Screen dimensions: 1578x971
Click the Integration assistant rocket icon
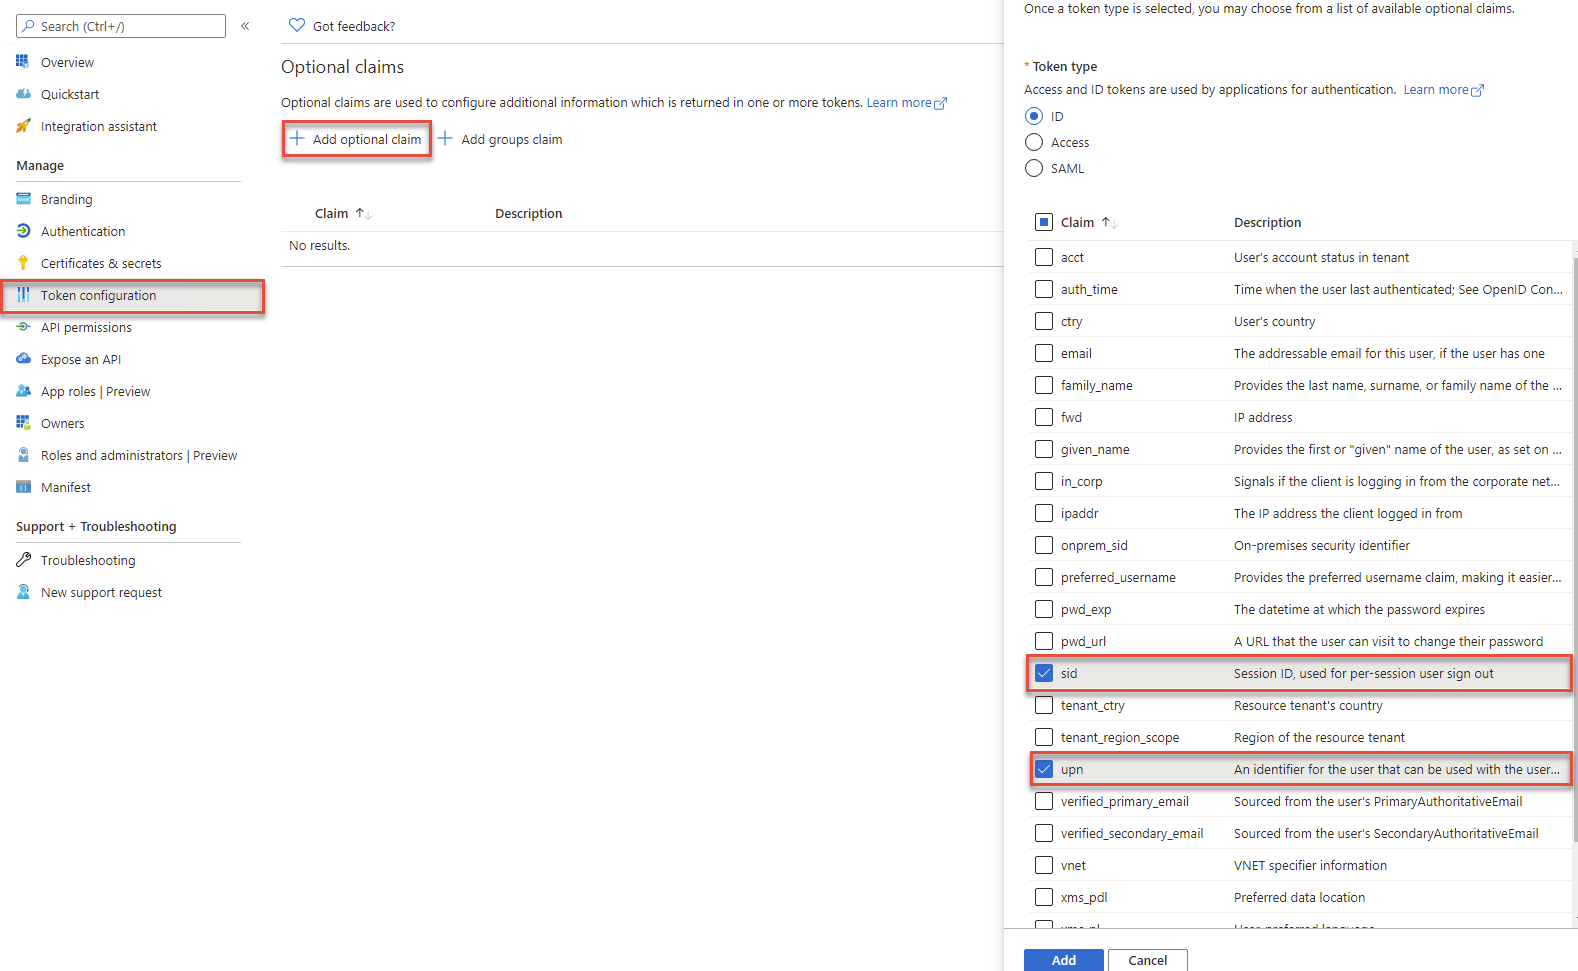pyautogui.click(x=23, y=126)
